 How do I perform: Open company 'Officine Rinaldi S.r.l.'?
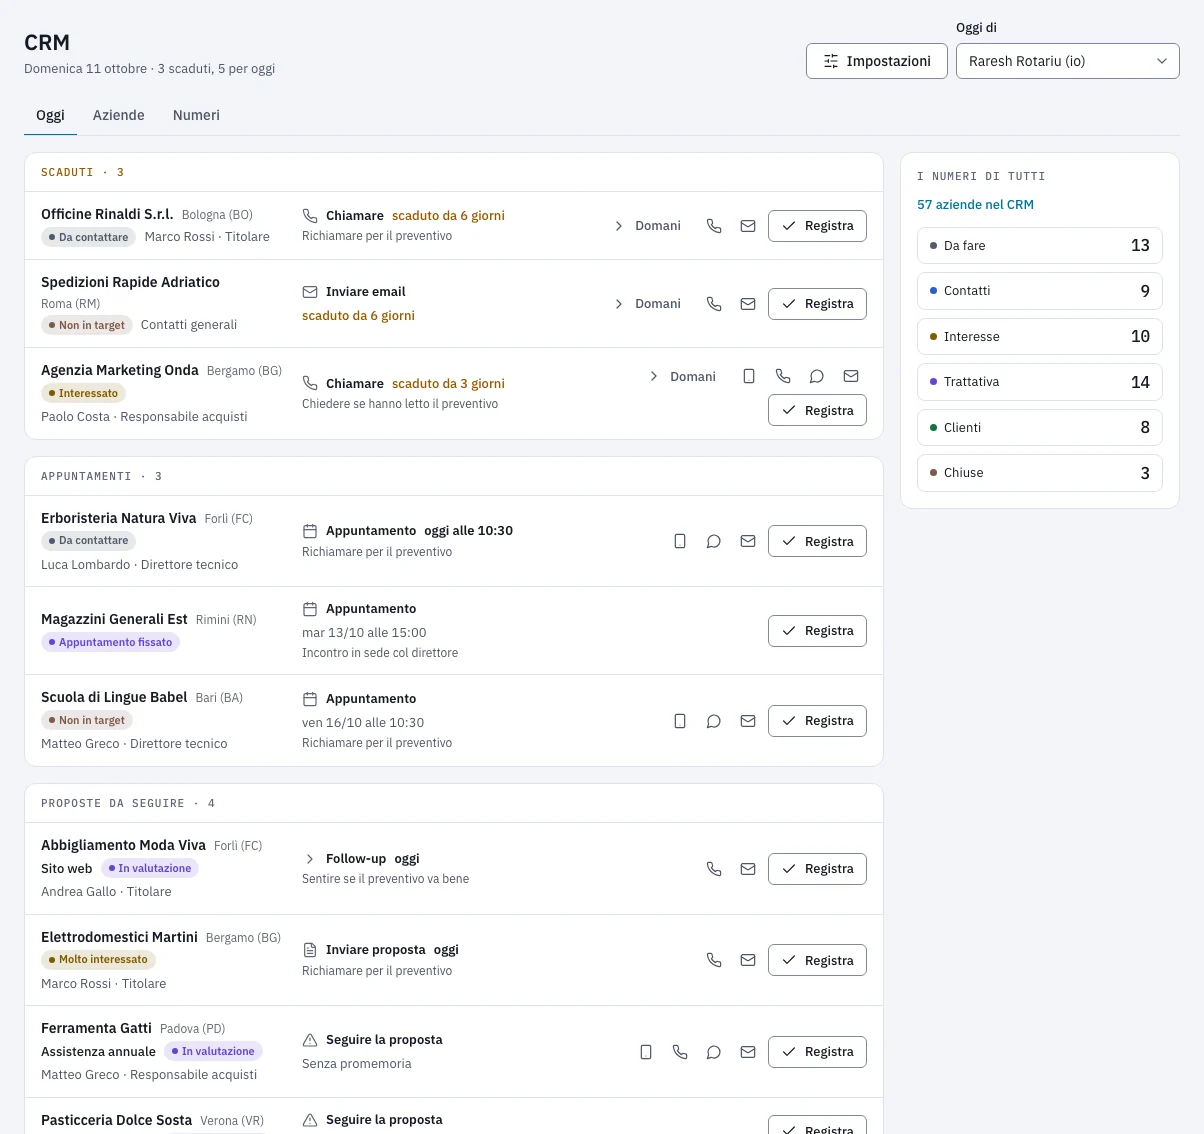click(x=107, y=214)
